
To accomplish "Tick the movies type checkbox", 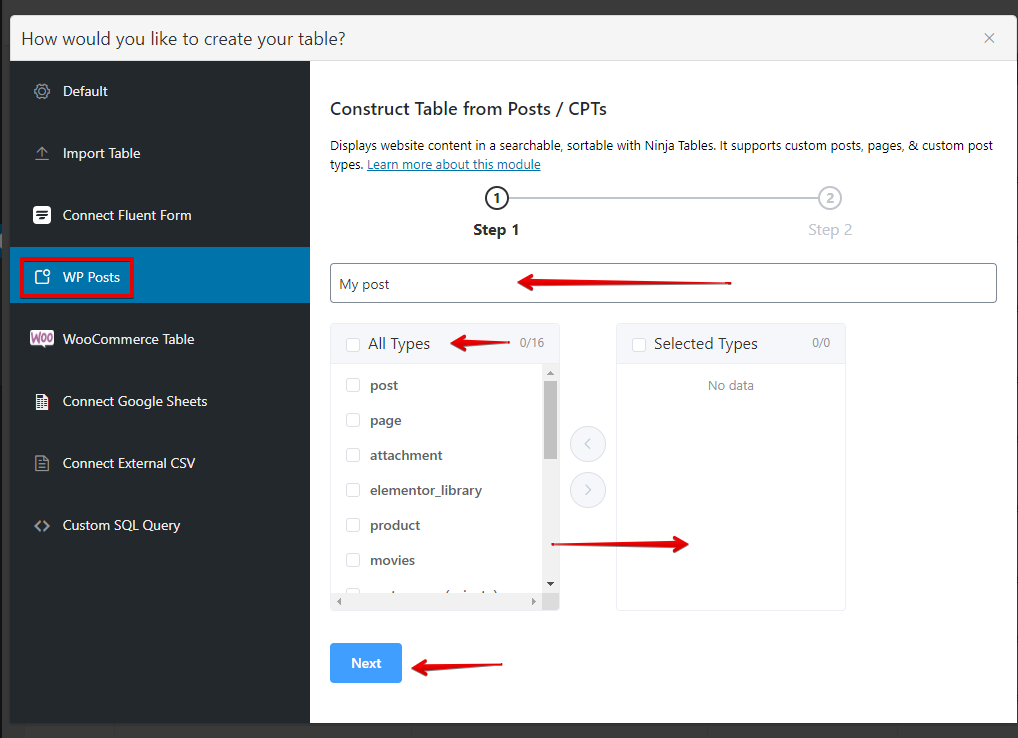I will (x=353, y=560).
